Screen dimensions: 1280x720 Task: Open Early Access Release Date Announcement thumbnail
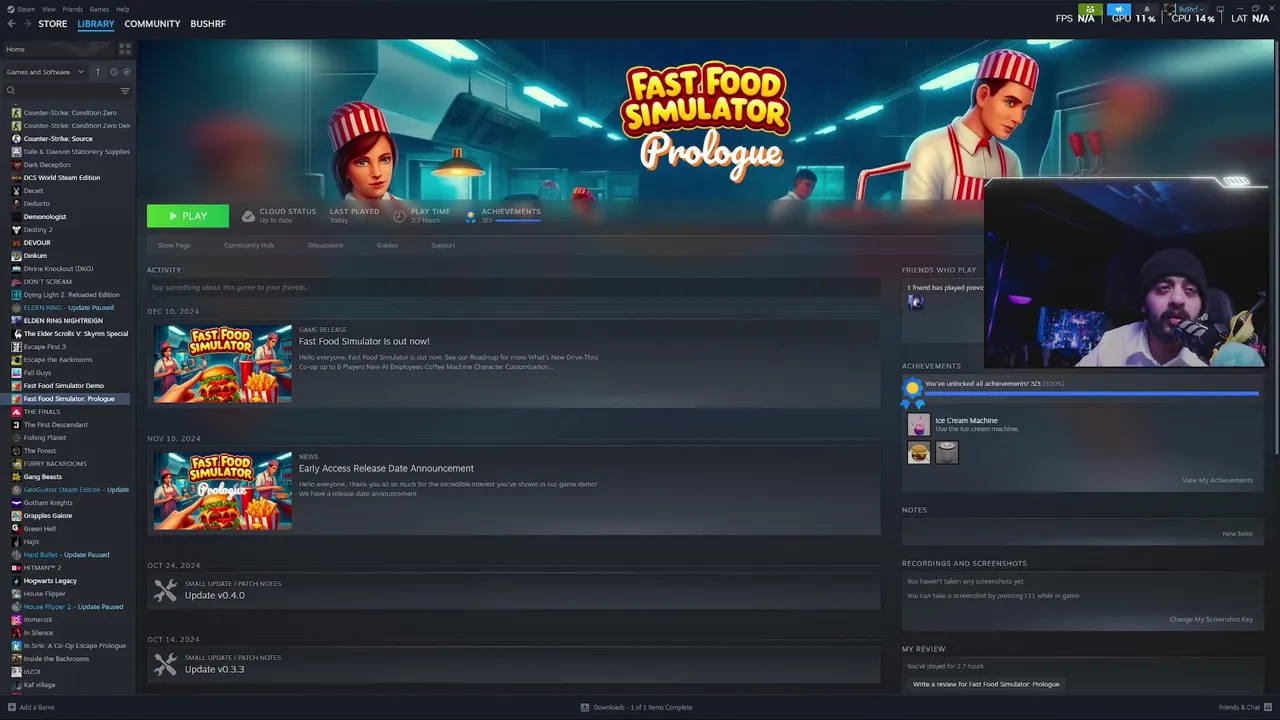coord(223,490)
